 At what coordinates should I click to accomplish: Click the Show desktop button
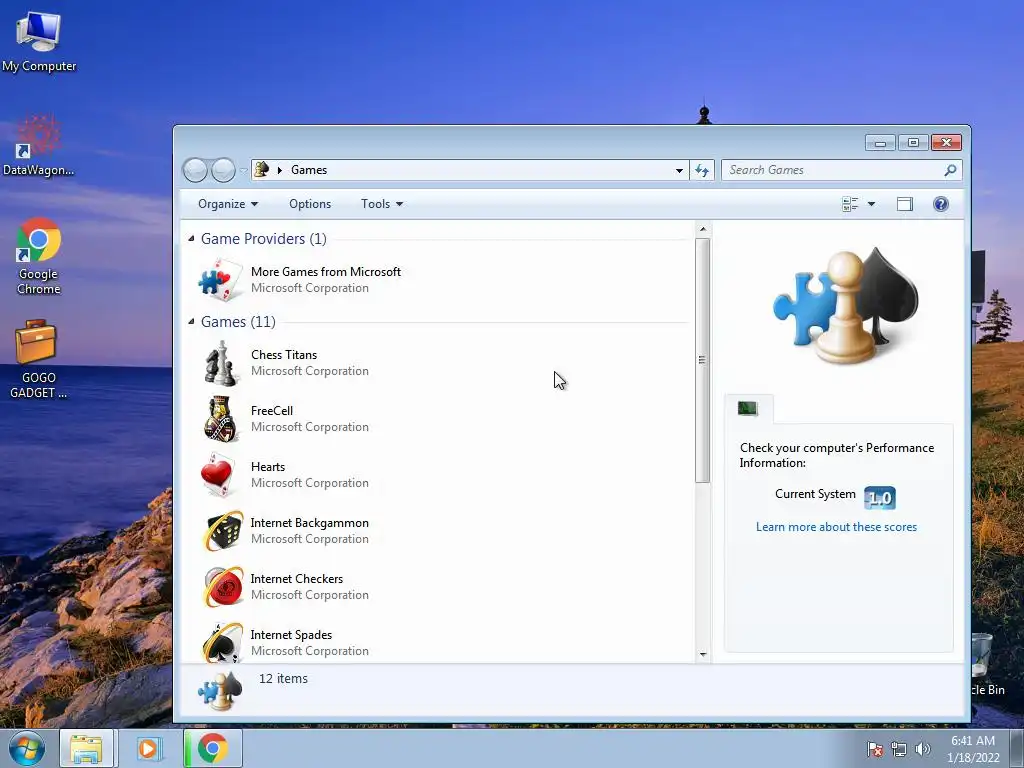tap(1017, 749)
